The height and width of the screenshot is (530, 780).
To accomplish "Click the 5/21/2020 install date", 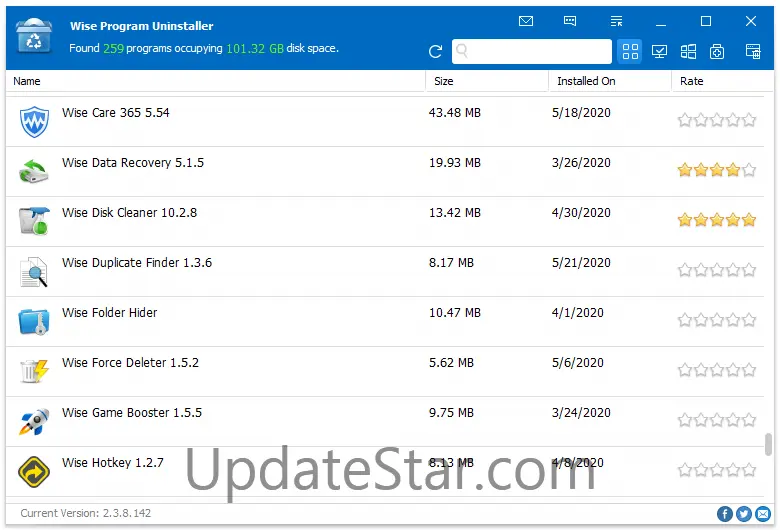I will [x=581, y=263].
